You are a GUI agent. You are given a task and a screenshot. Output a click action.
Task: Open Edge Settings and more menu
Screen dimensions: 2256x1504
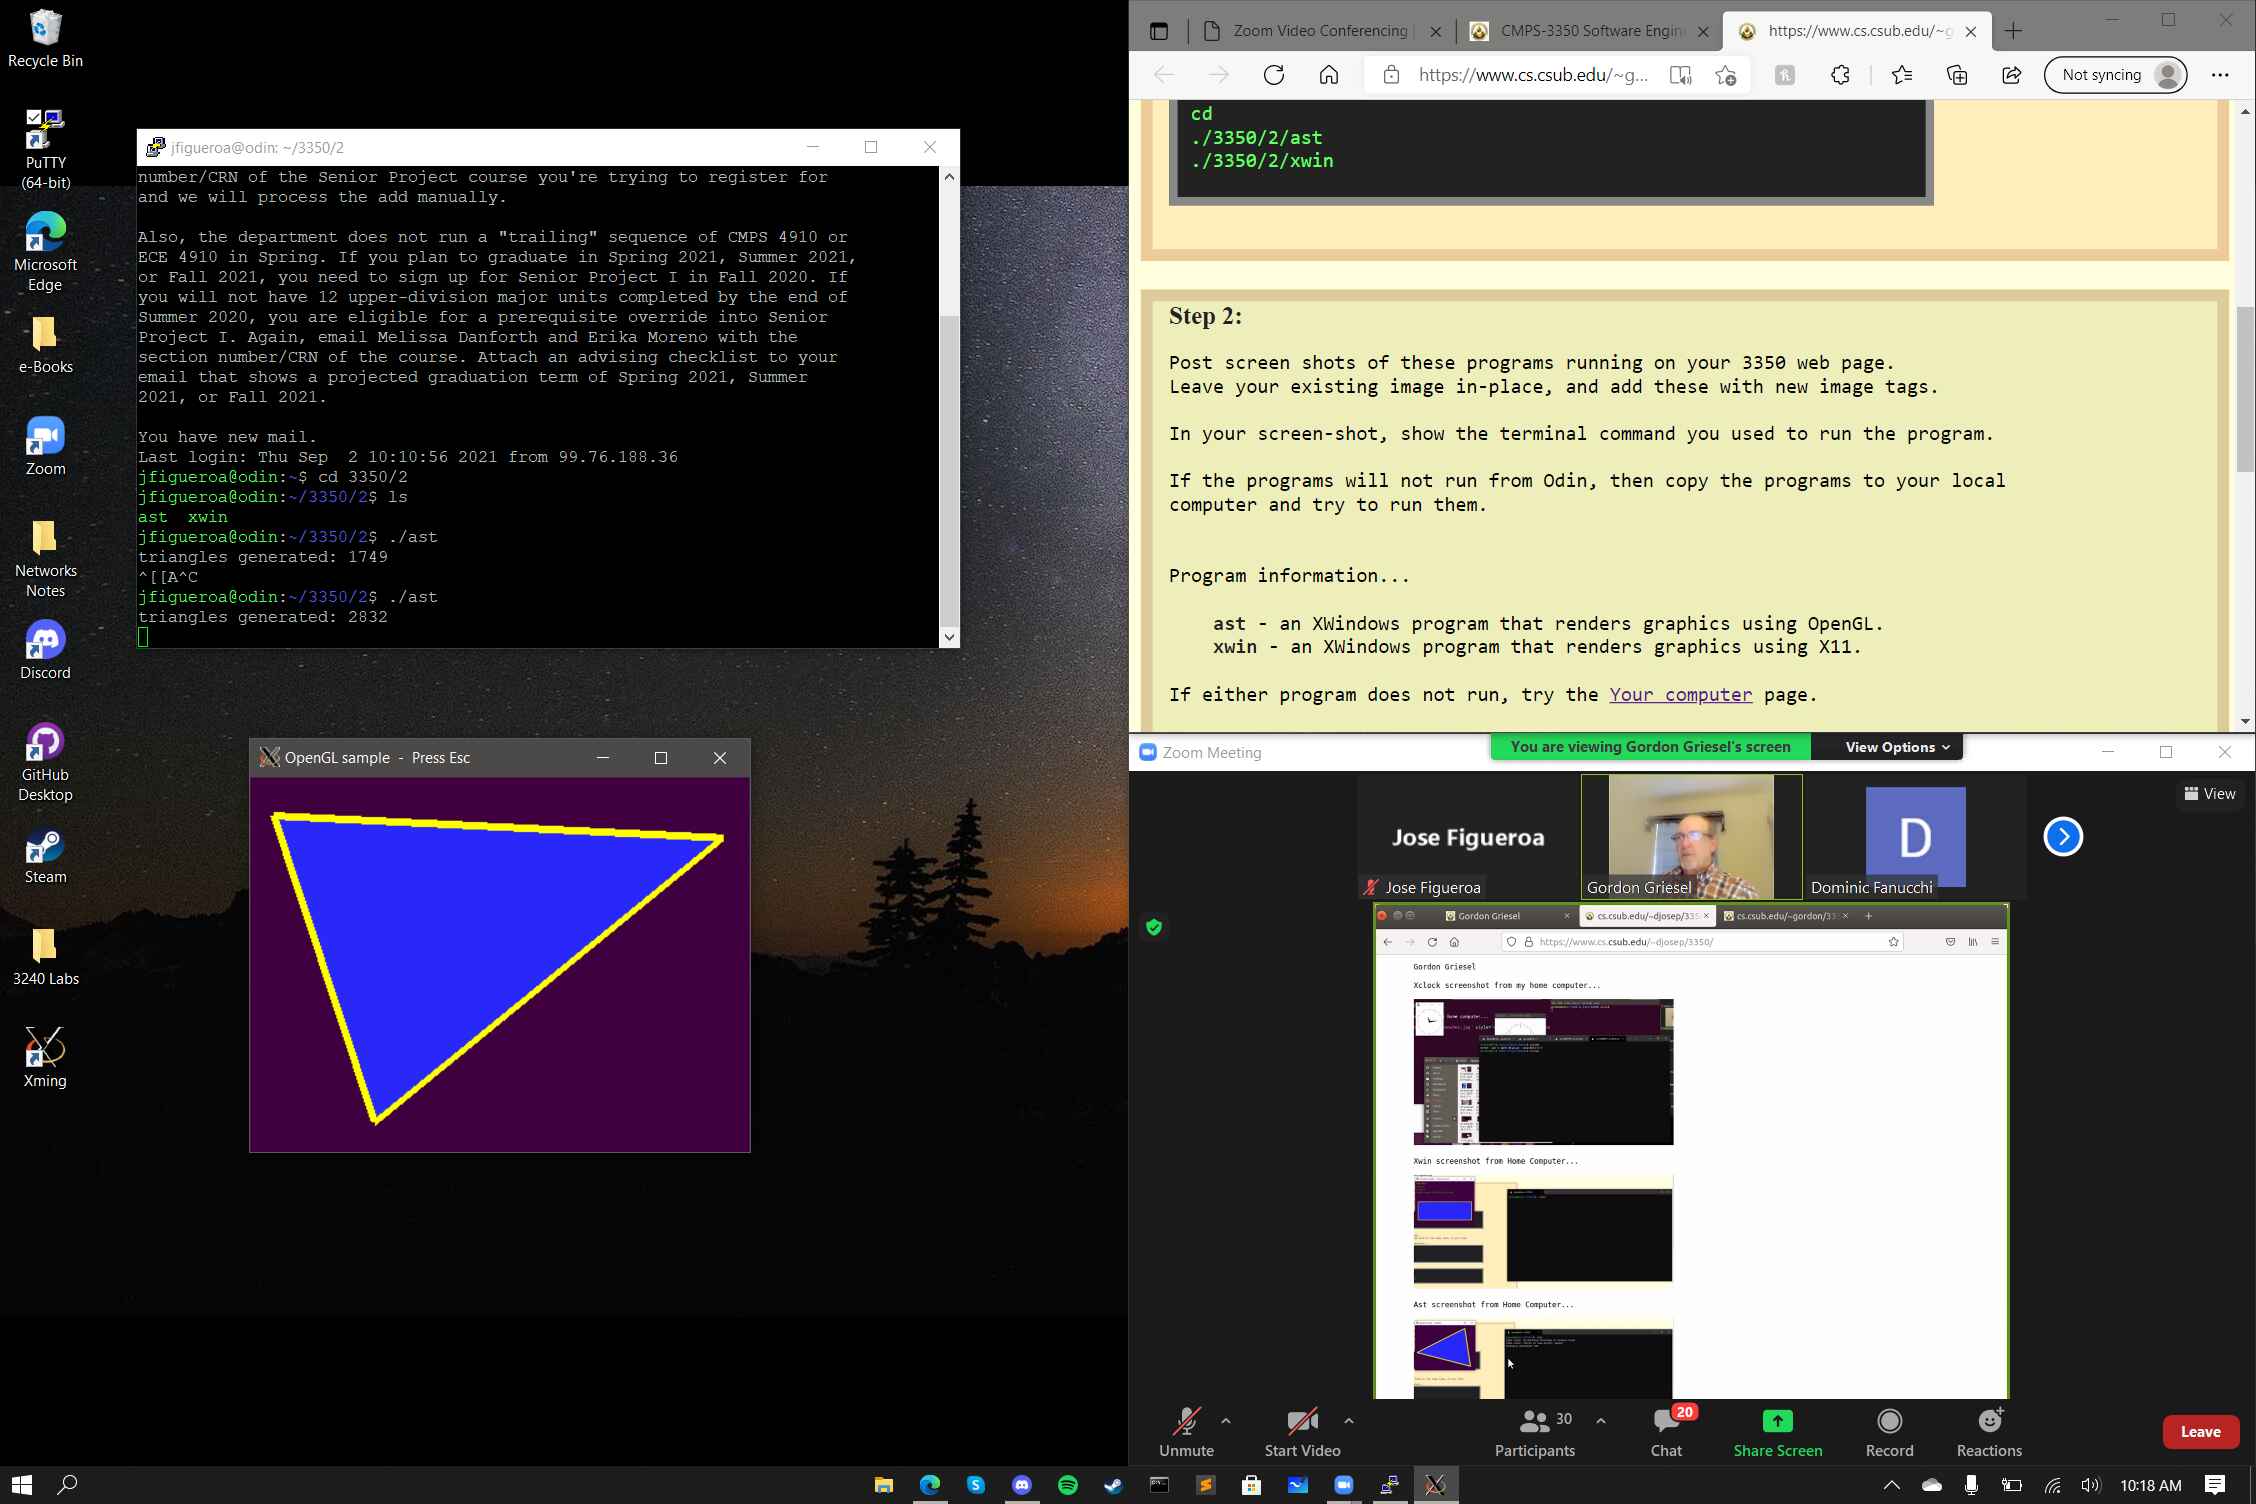point(2220,75)
